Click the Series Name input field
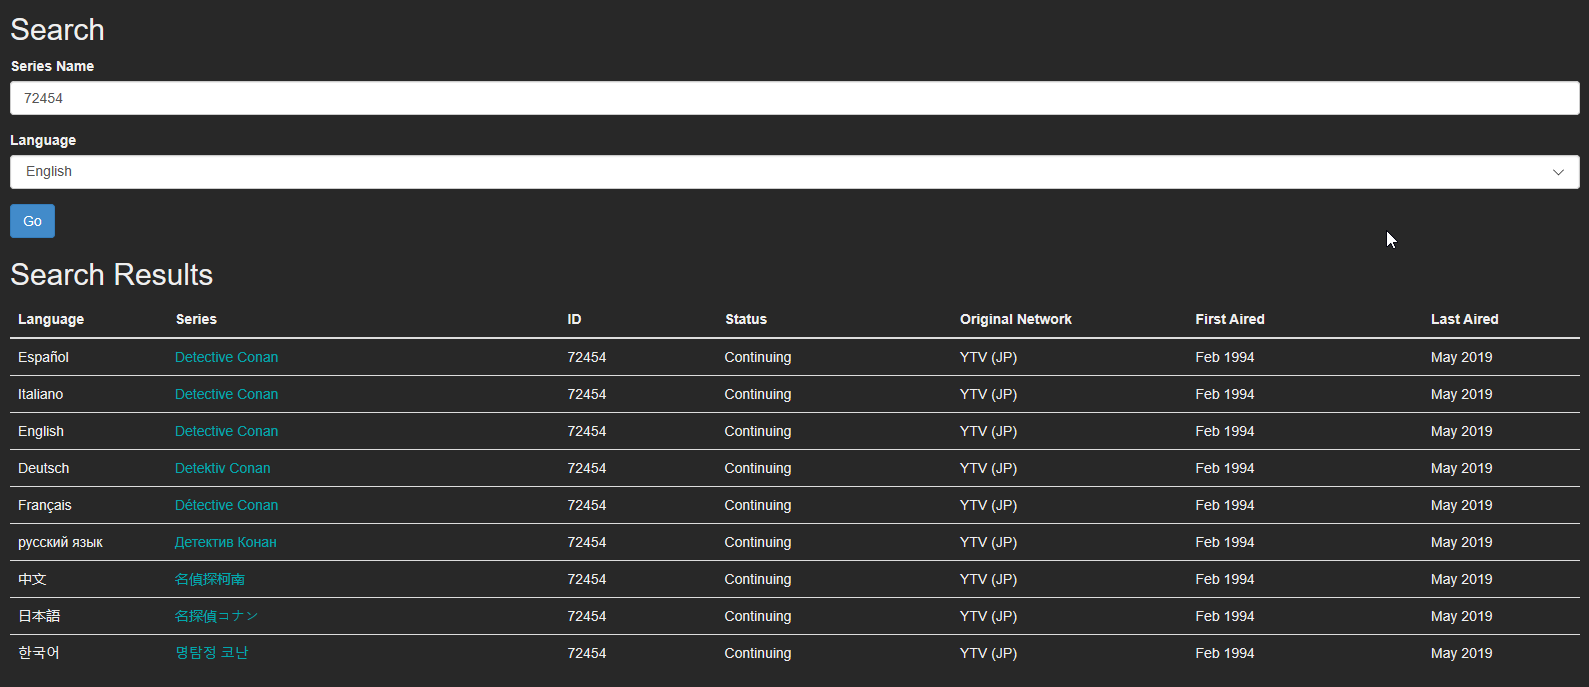Screen dimensions: 1589x687 795,98
